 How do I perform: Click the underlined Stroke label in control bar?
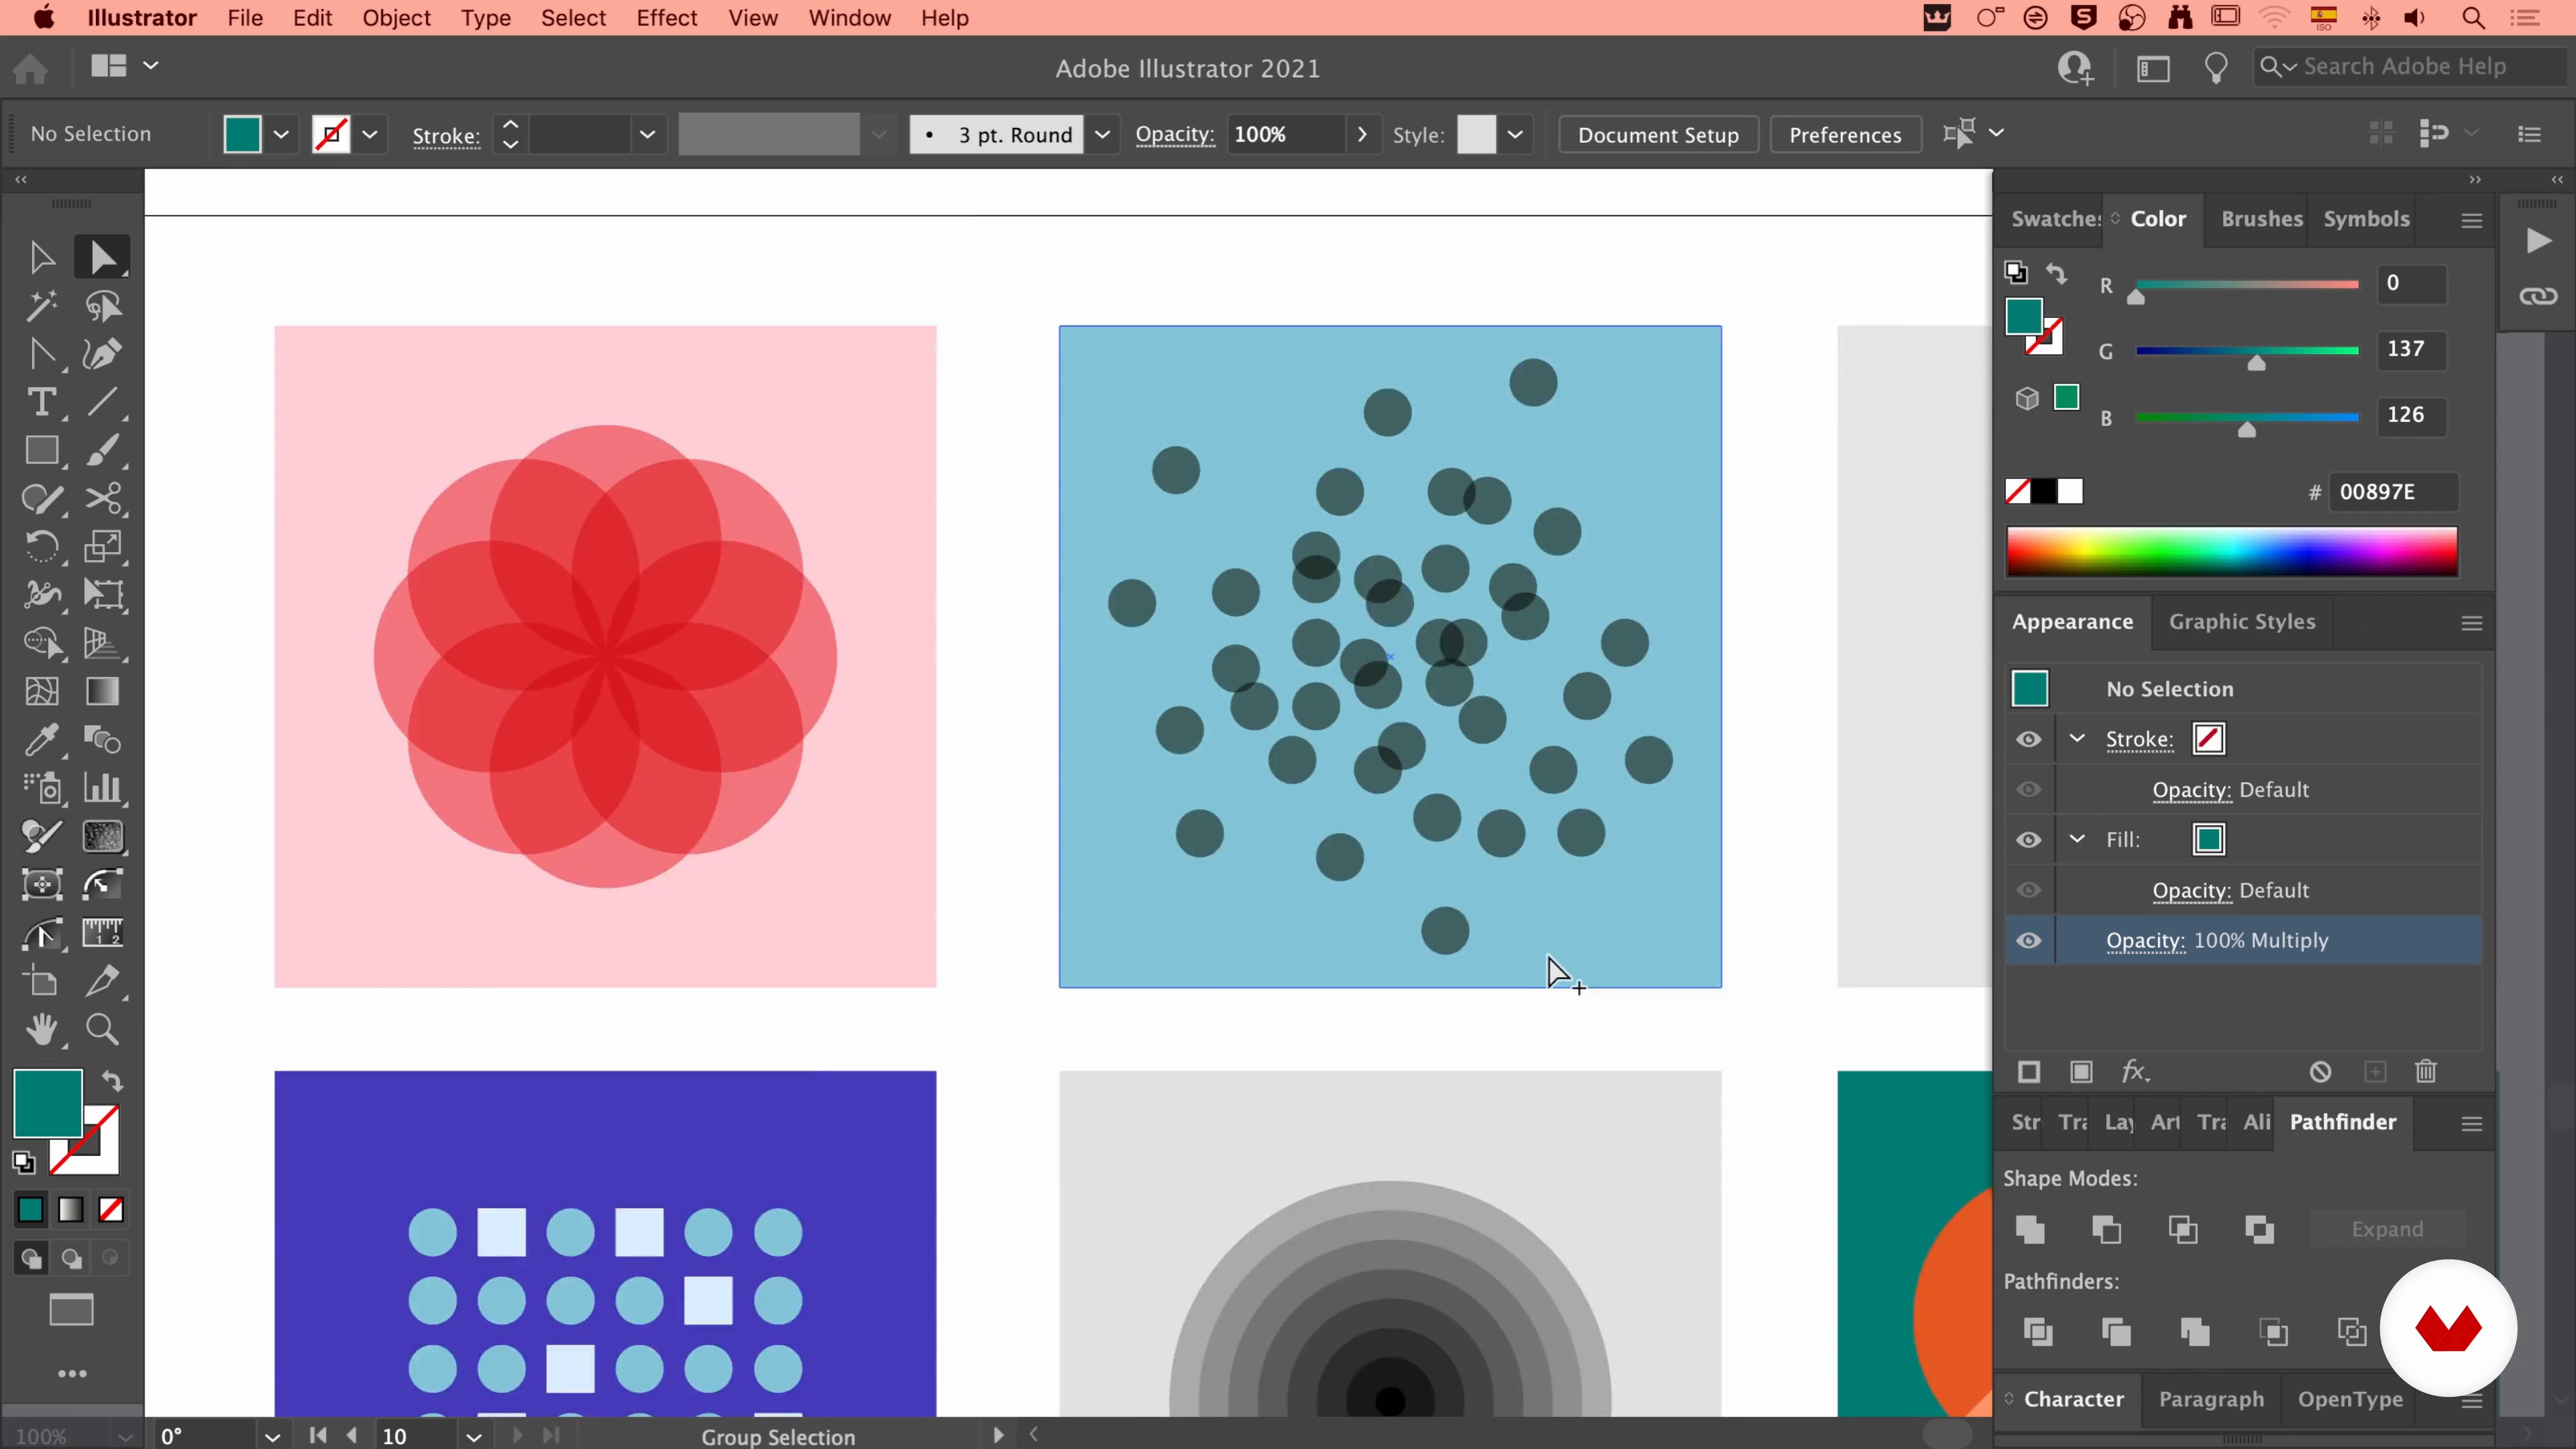446,136
